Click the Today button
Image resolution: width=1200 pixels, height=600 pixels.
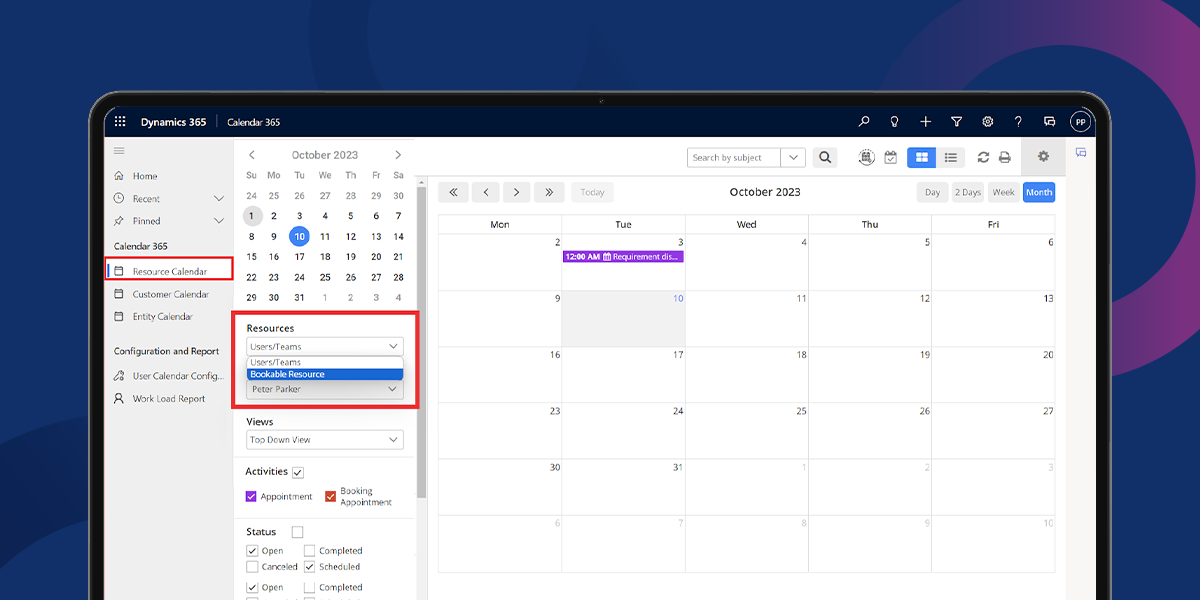pos(592,192)
